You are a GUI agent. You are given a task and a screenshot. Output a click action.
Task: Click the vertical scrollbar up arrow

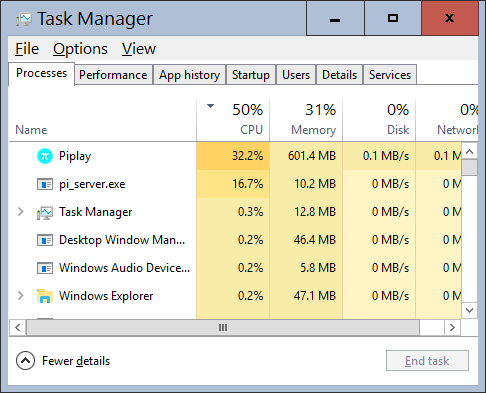(470, 152)
